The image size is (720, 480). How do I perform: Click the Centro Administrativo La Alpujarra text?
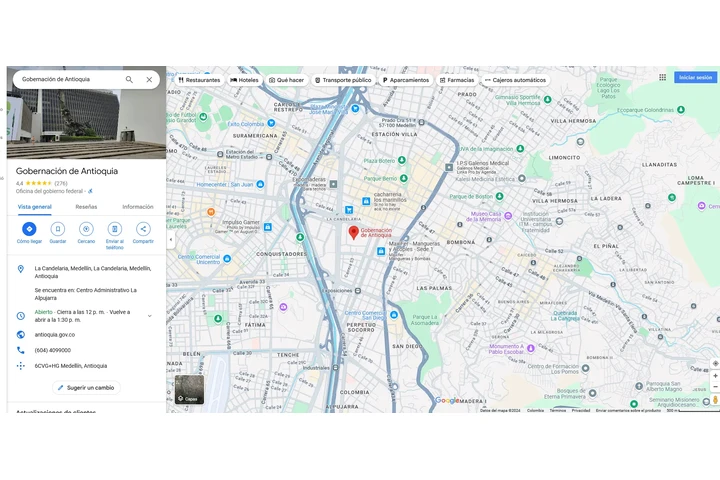pos(85,294)
